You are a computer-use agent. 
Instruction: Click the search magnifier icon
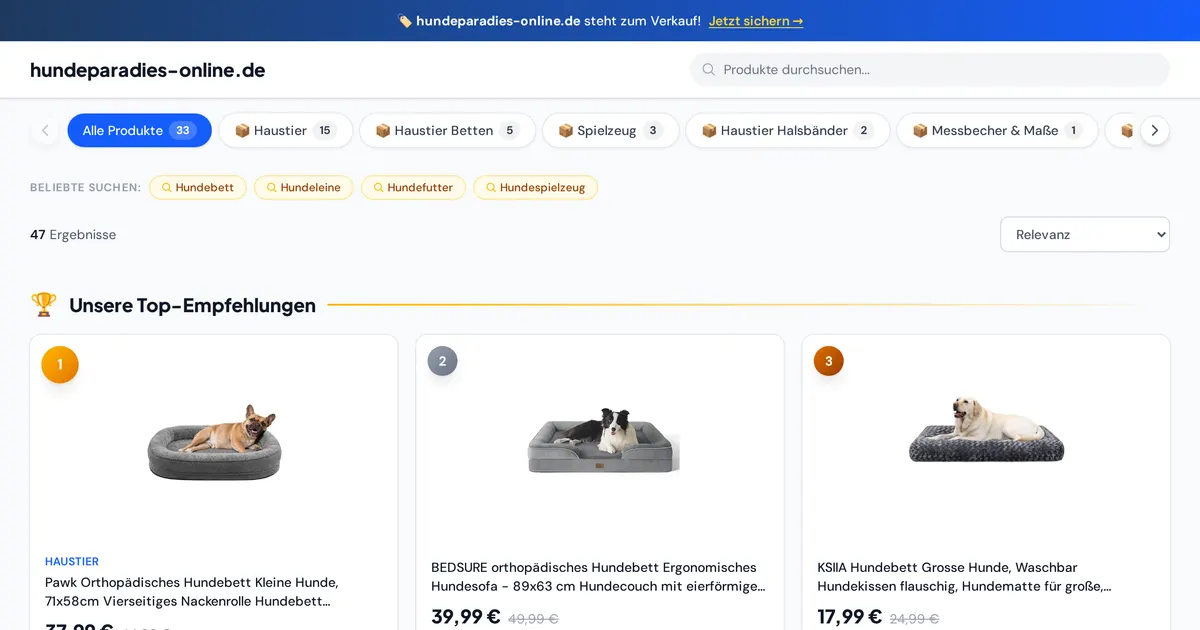[x=709, y=70]
